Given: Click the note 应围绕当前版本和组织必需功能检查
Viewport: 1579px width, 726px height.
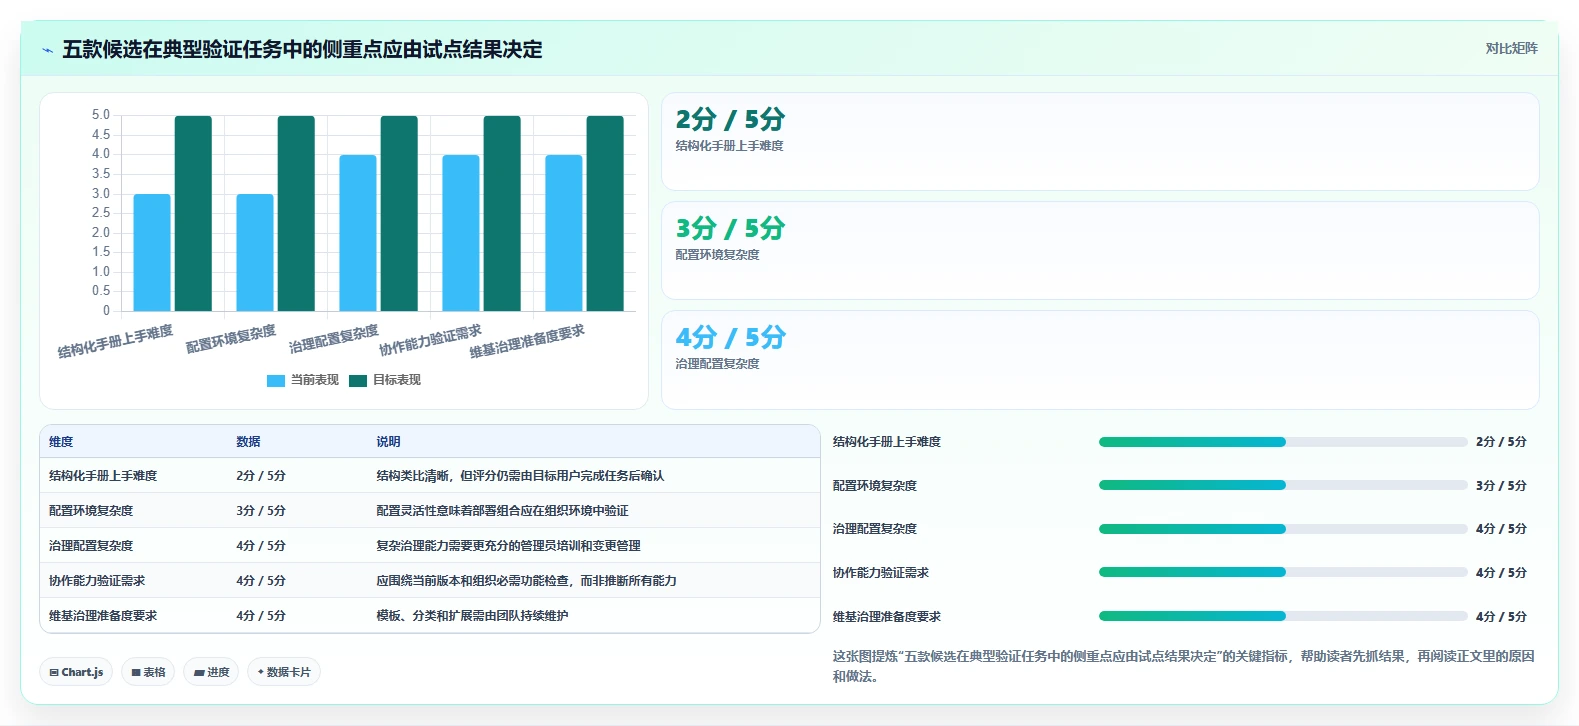Looking at the screenshot, I should [526, 581].
